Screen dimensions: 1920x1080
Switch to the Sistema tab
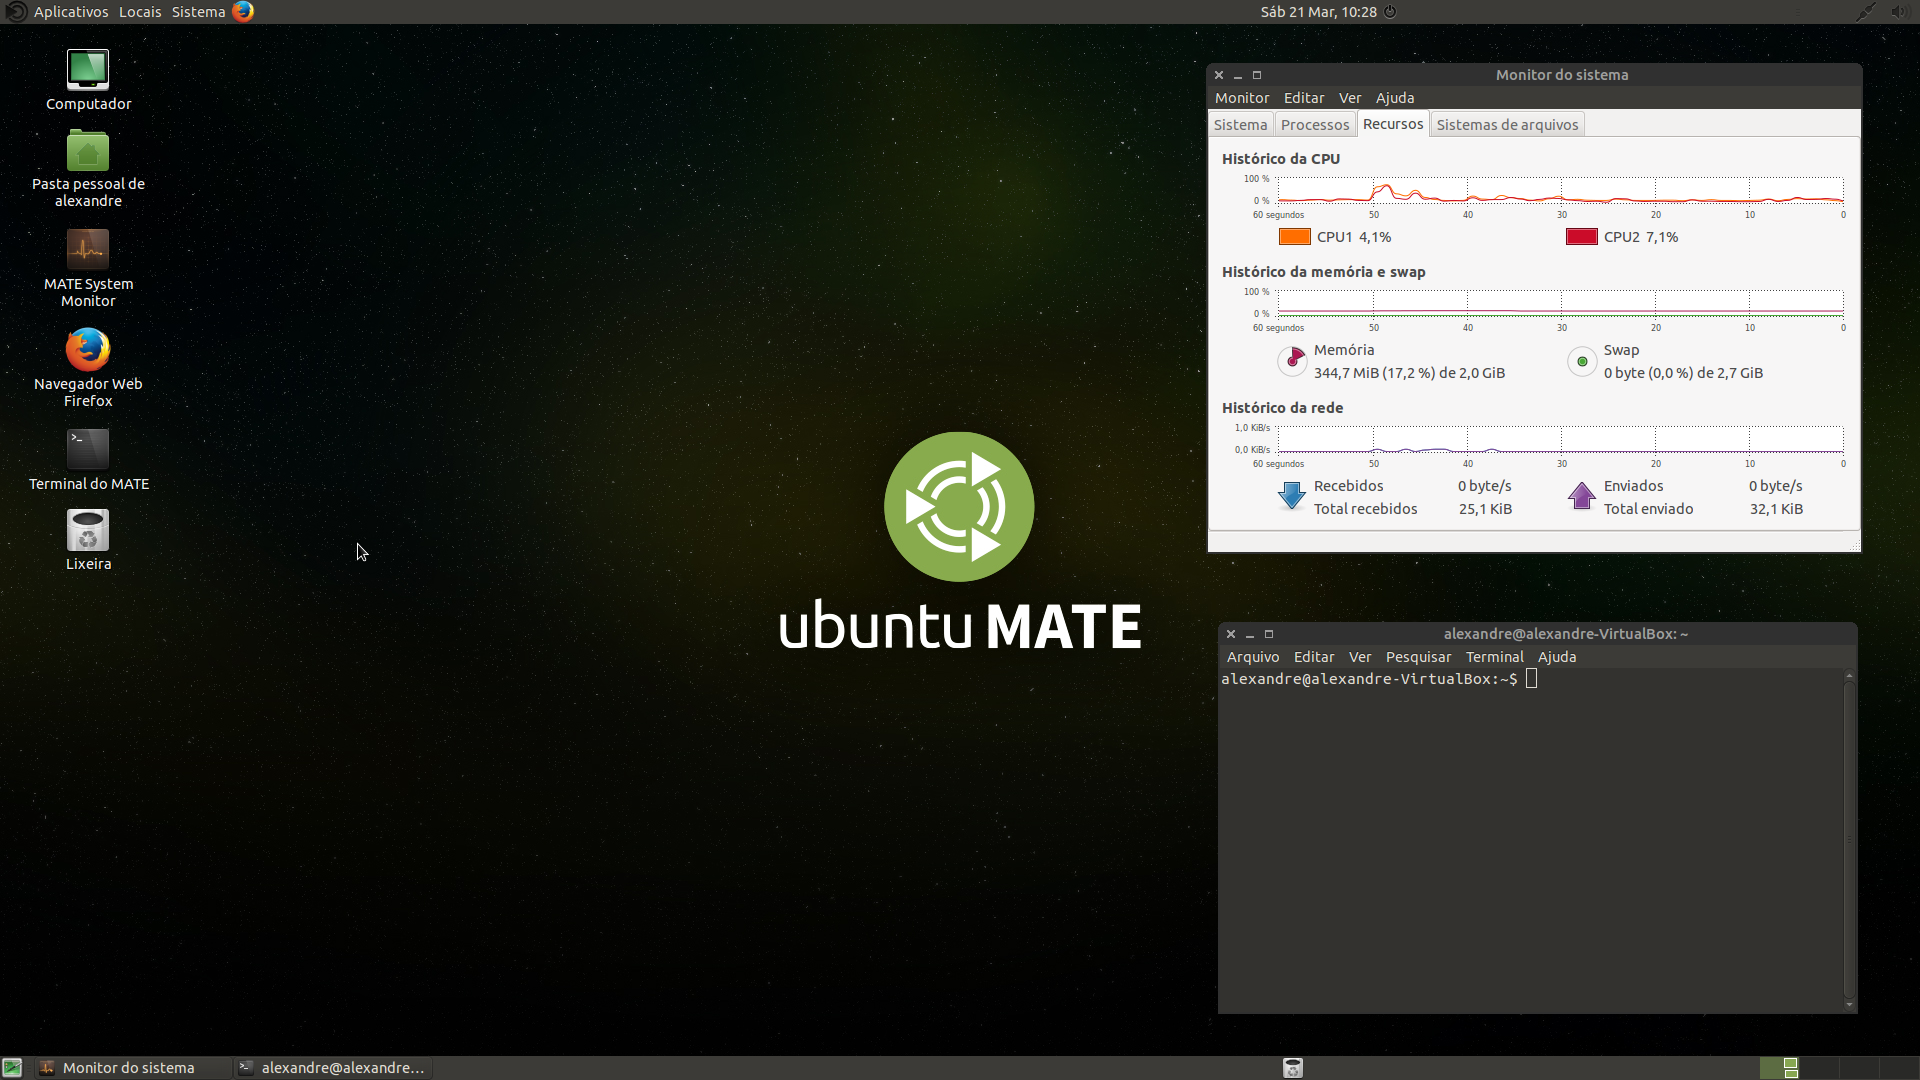pyautogui.click(x=1240, y=125)
